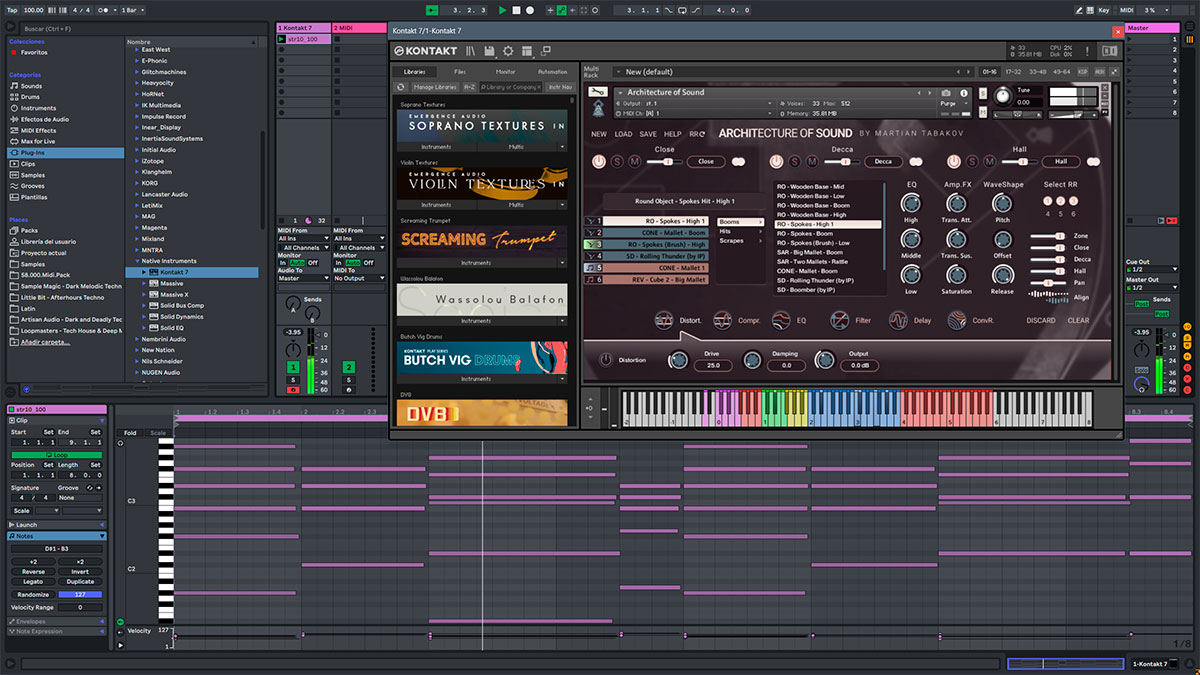Screen dimensions: 1200x675
Task: Click the snapshot camera icon
Action: [946, 92]
